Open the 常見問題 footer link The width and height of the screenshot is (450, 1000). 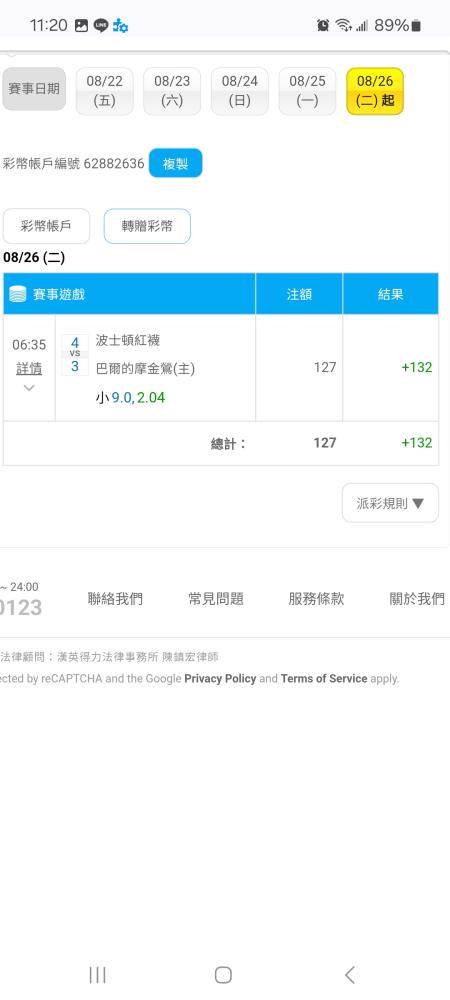215,598
